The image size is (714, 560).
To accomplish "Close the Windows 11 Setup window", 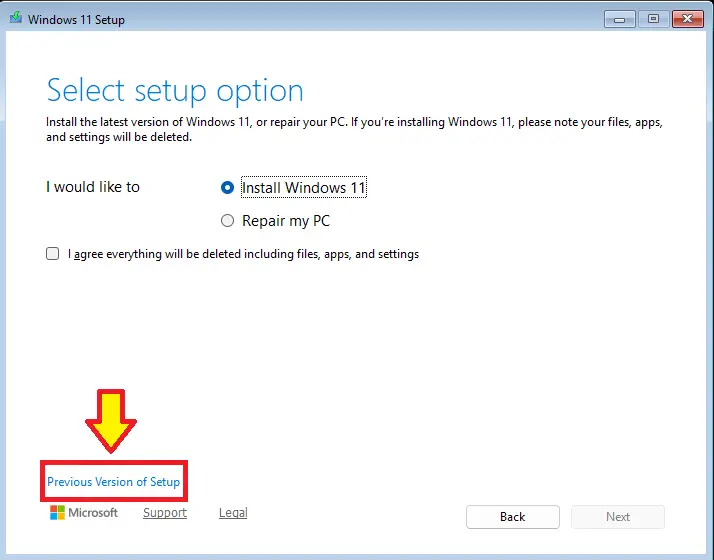I will coord(688,19).
